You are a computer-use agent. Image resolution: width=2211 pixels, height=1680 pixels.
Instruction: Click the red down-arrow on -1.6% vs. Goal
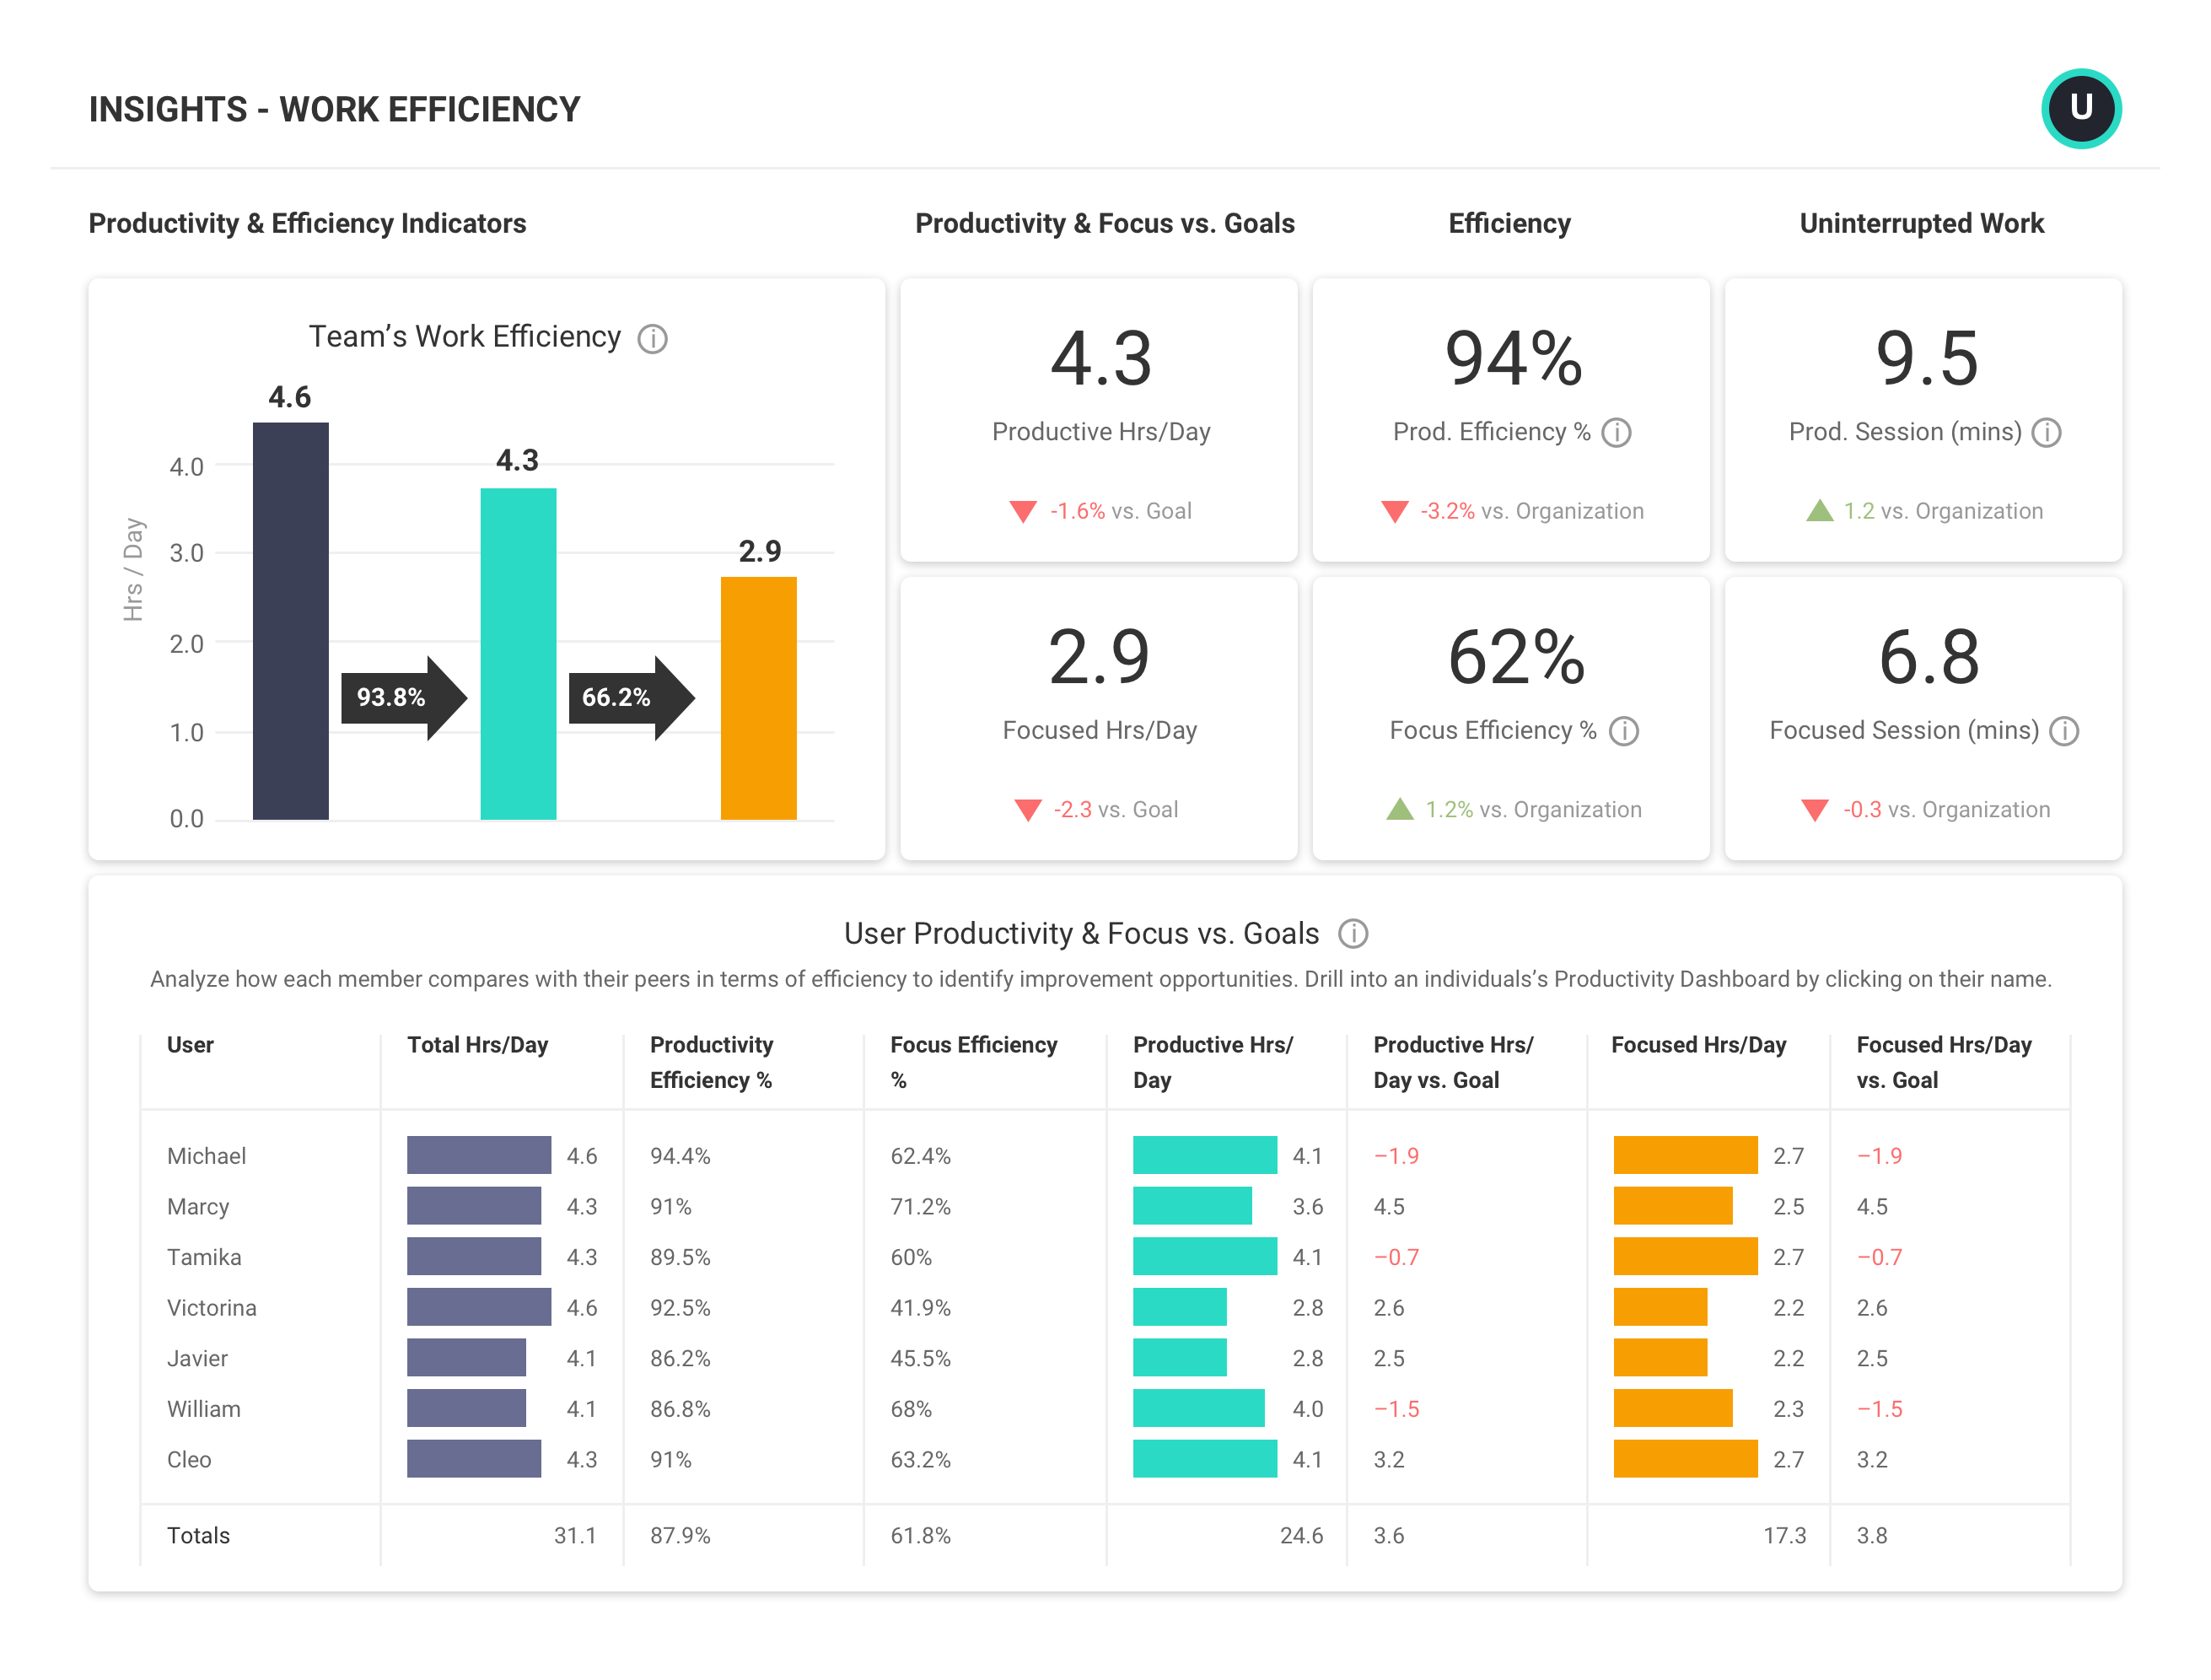(1024, 511)
